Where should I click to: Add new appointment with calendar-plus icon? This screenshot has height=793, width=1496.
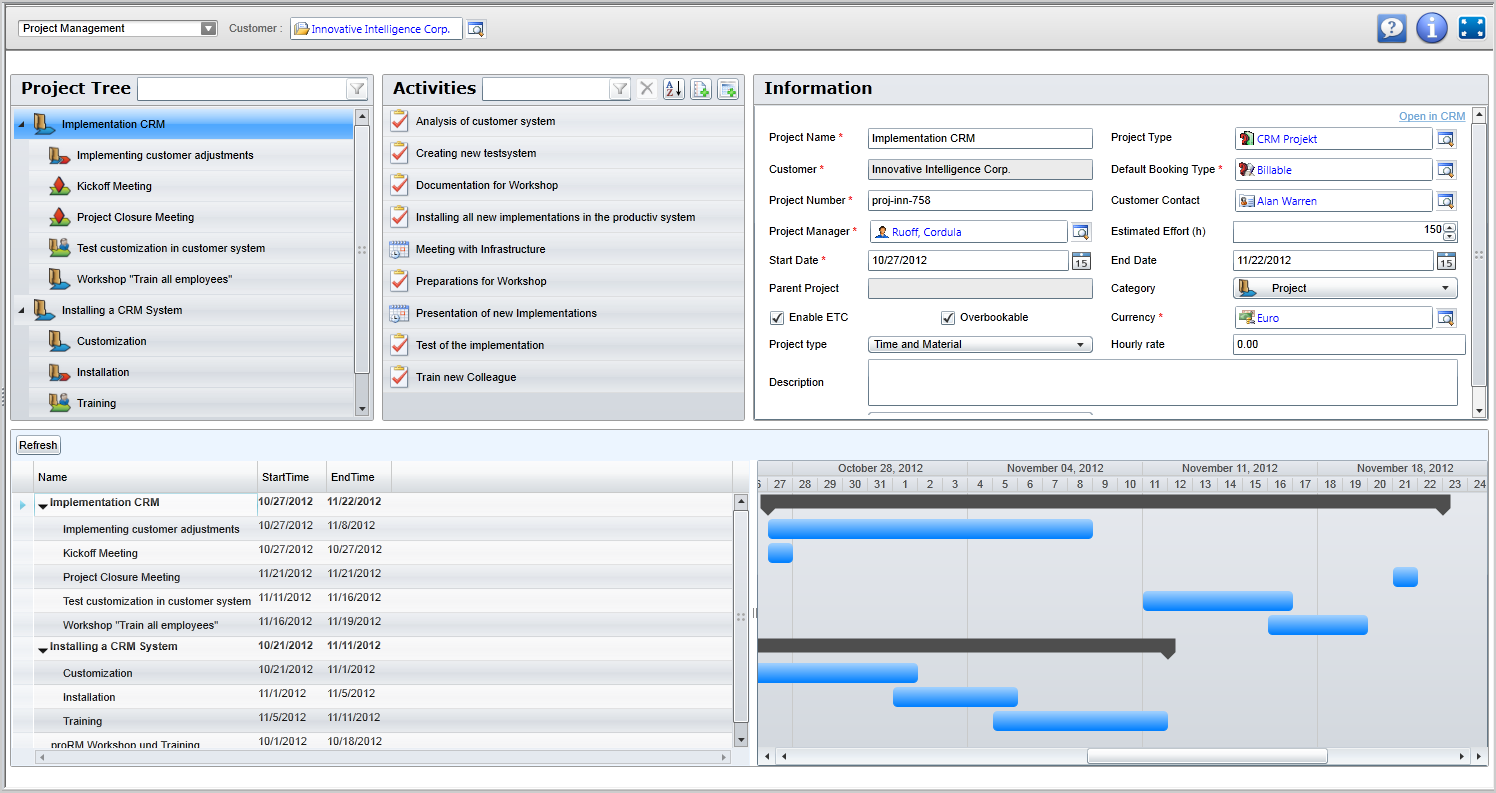click(x=728, y=89)
